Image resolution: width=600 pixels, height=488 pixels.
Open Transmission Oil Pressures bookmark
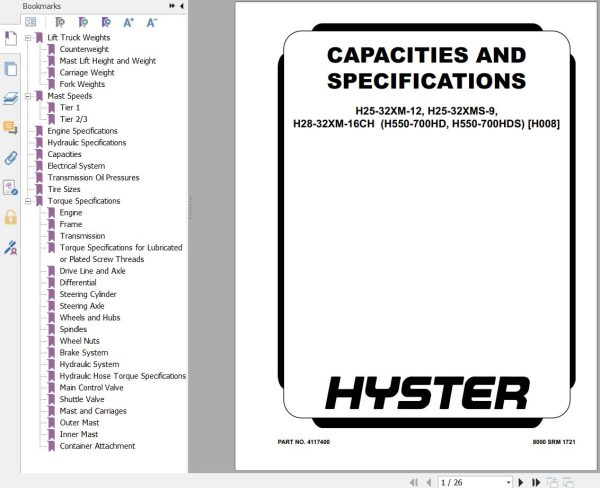tap(93, 178)
